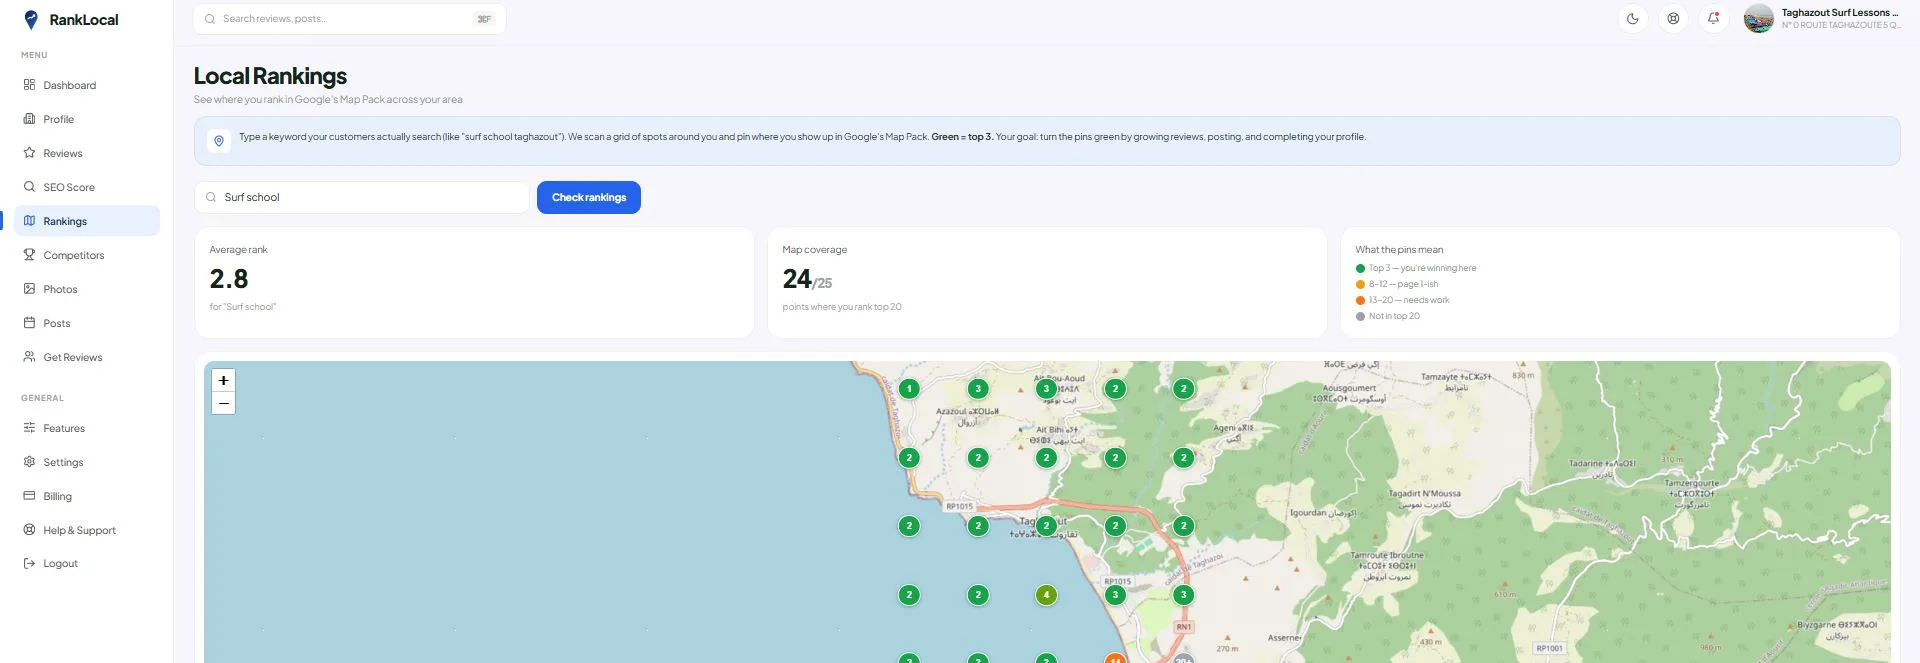Click 'points where you rank top 20' text
Viewport: 1920px width, 663px height.
[842, 307]
